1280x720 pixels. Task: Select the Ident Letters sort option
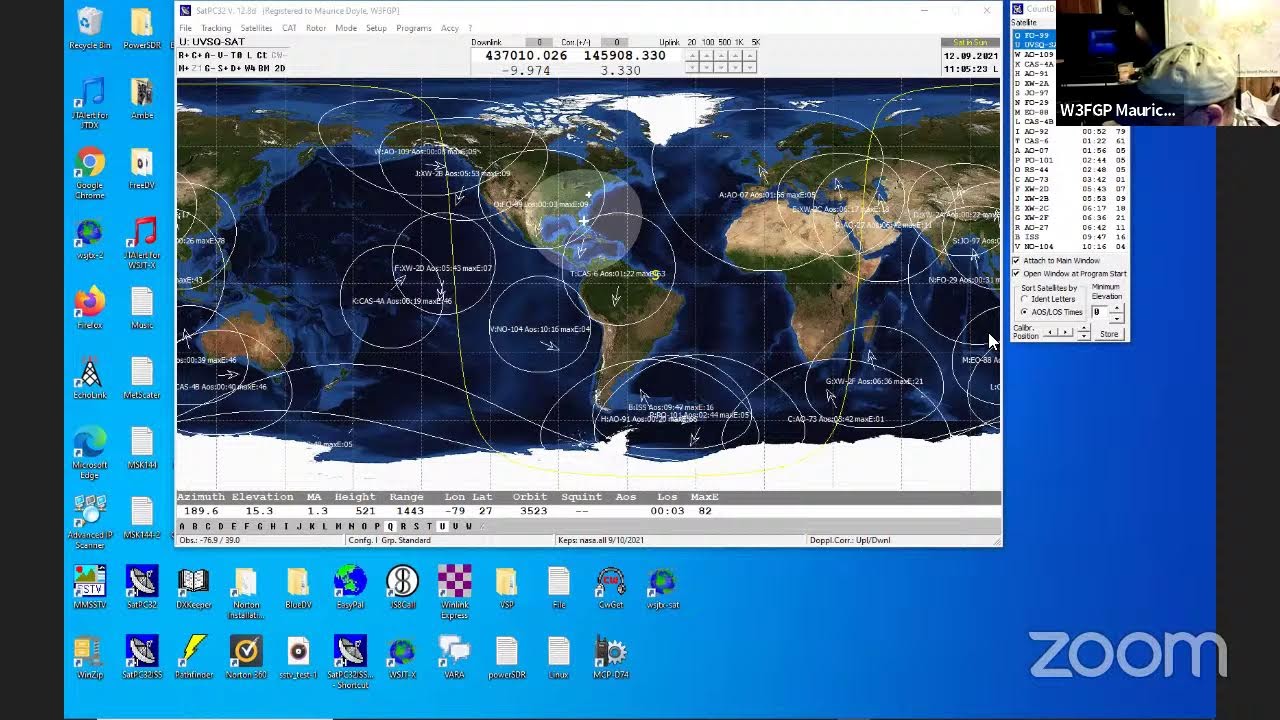pos(1024,299)
